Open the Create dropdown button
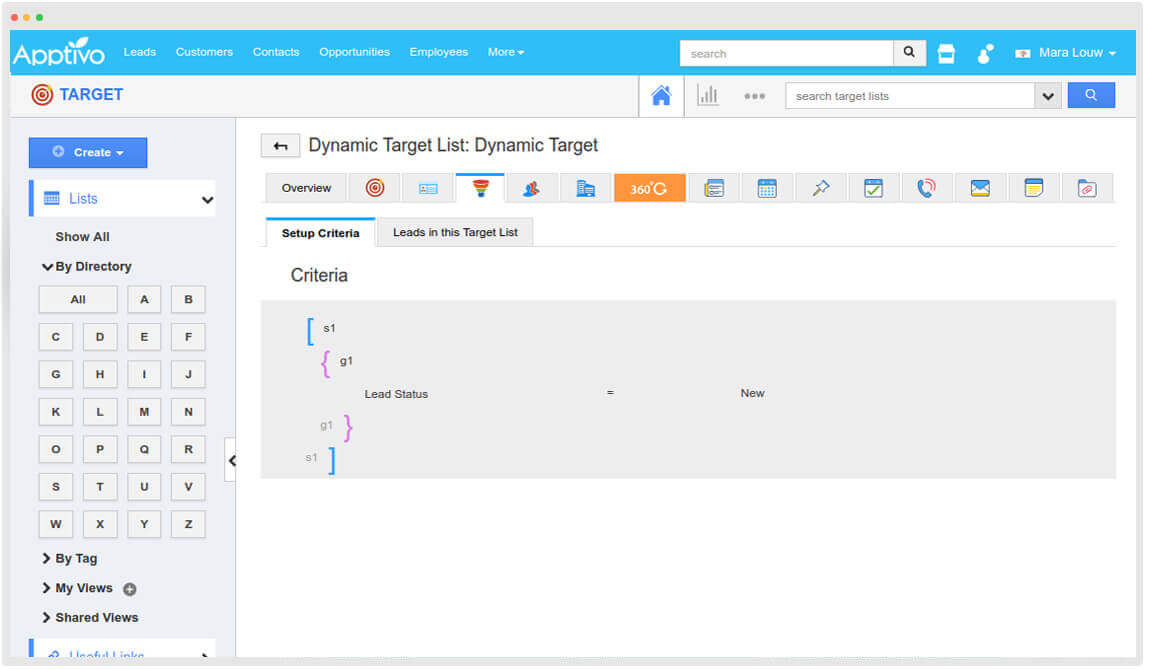Viewport: 1150px width, 670px height. tap(88, 153)
